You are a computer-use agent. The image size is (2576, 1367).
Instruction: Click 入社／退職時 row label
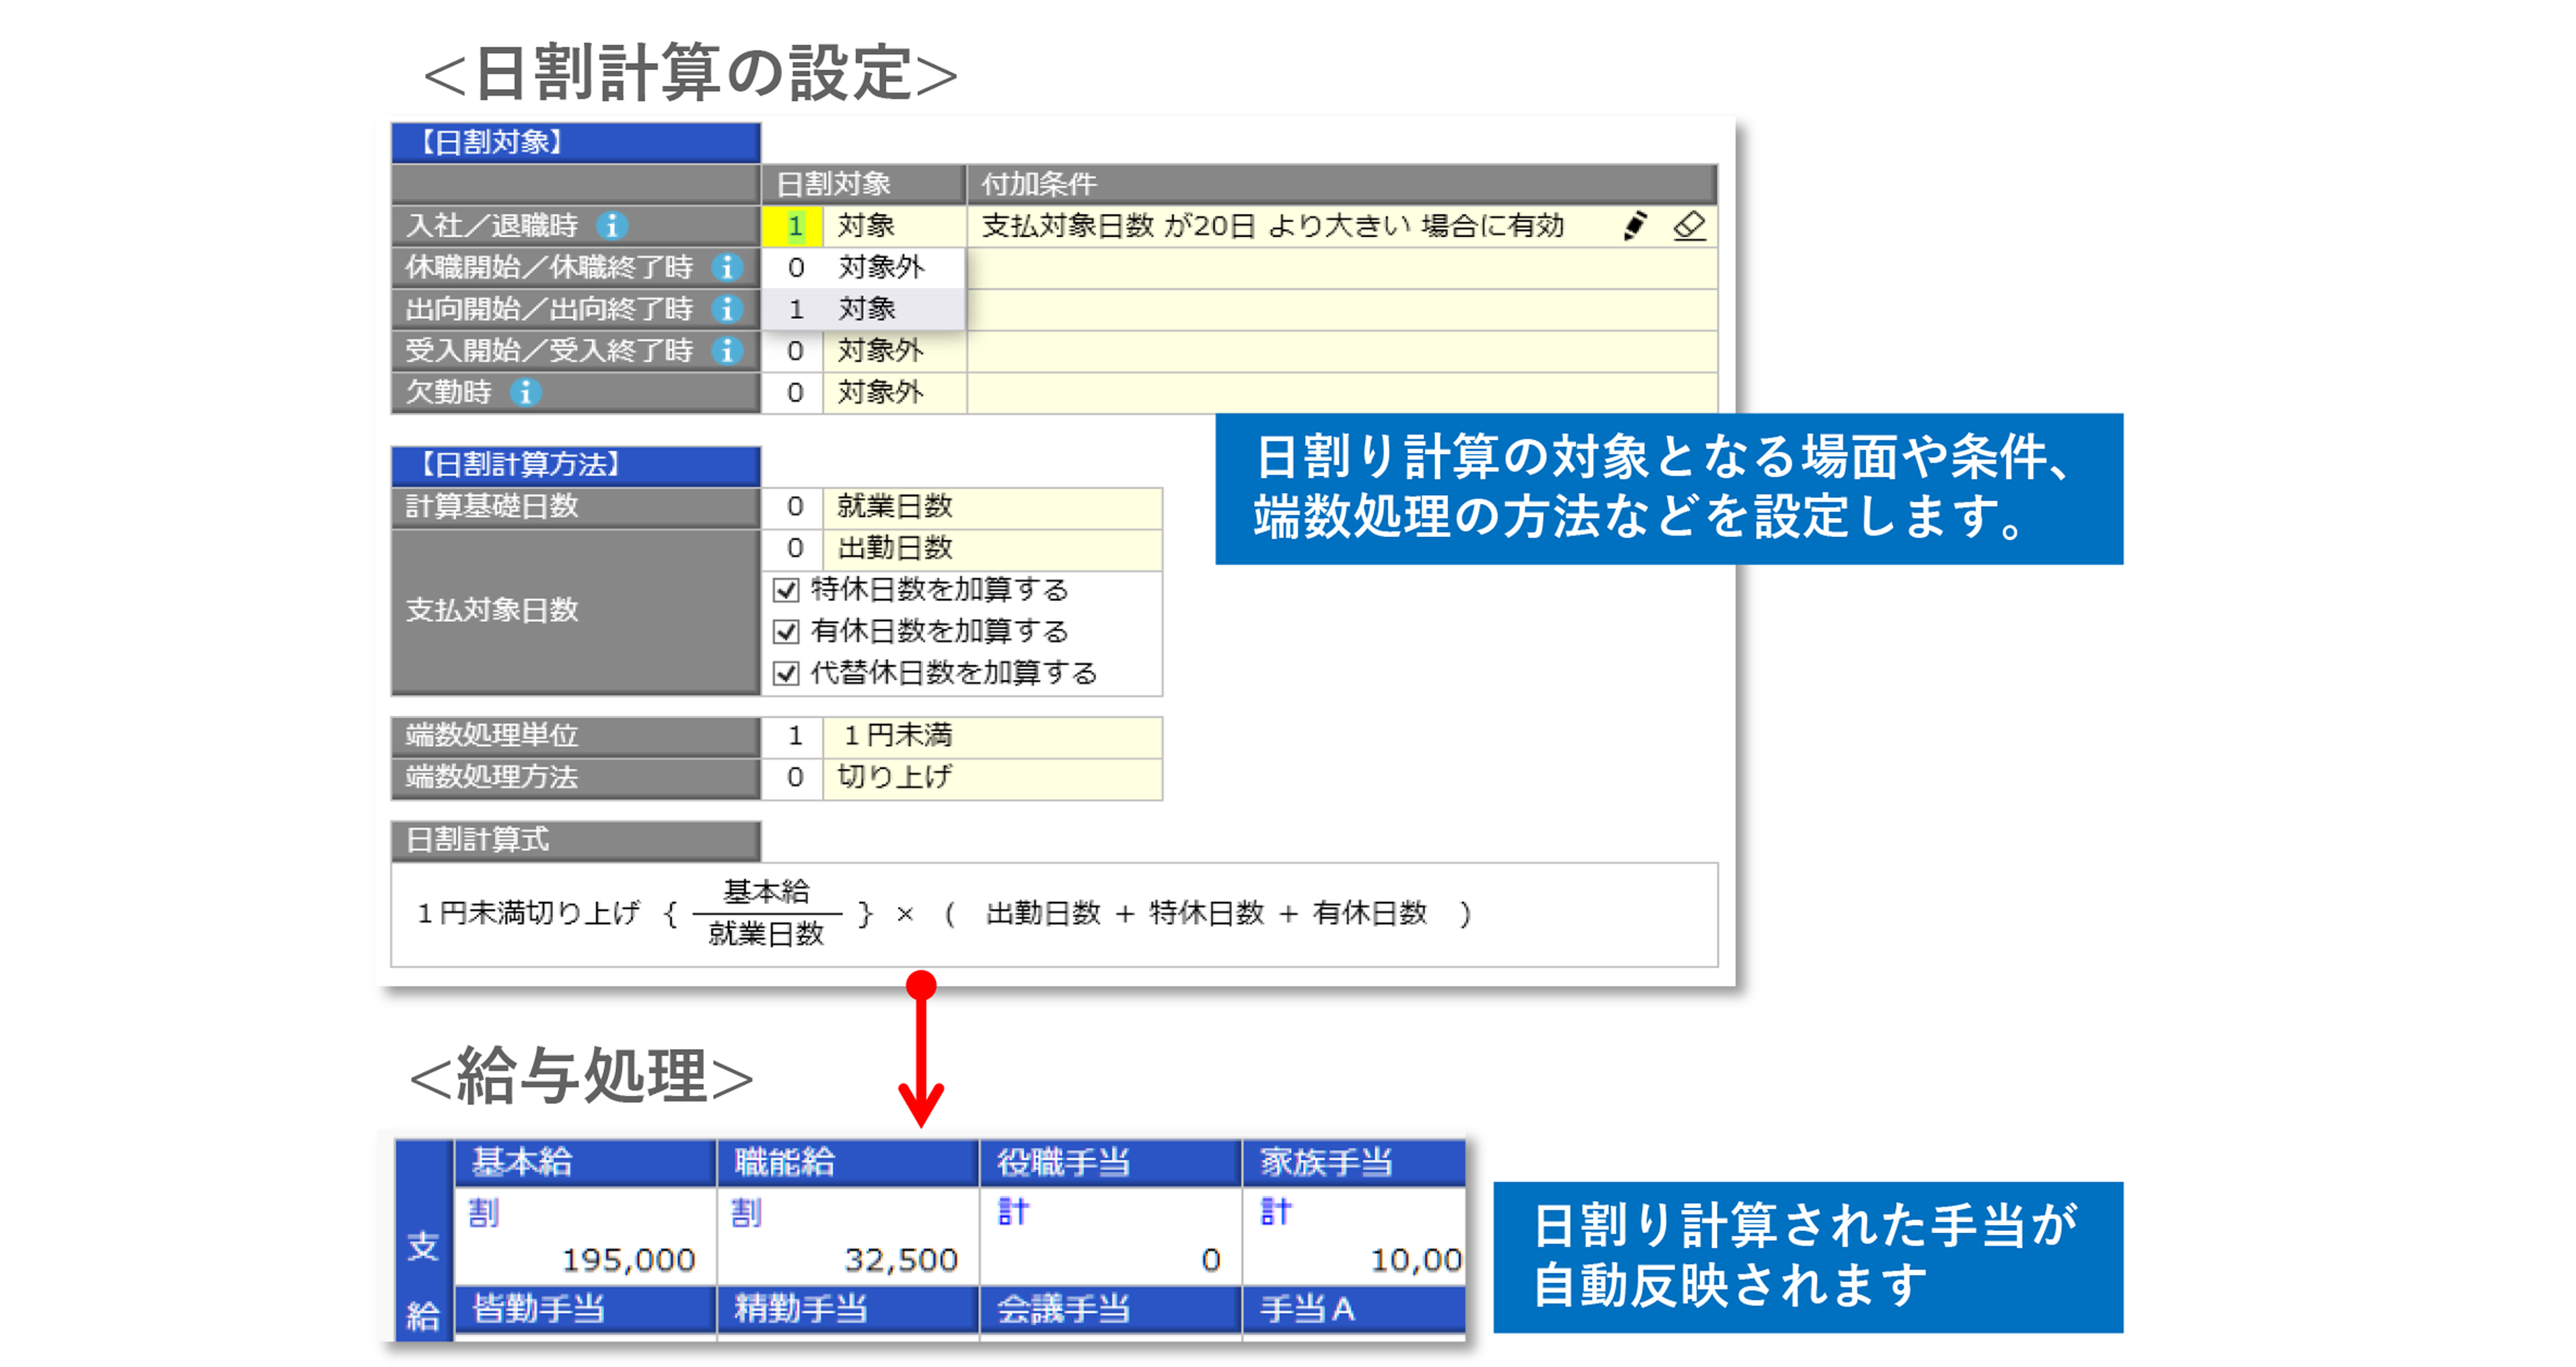pyautogui.click(x=492, y=226)
